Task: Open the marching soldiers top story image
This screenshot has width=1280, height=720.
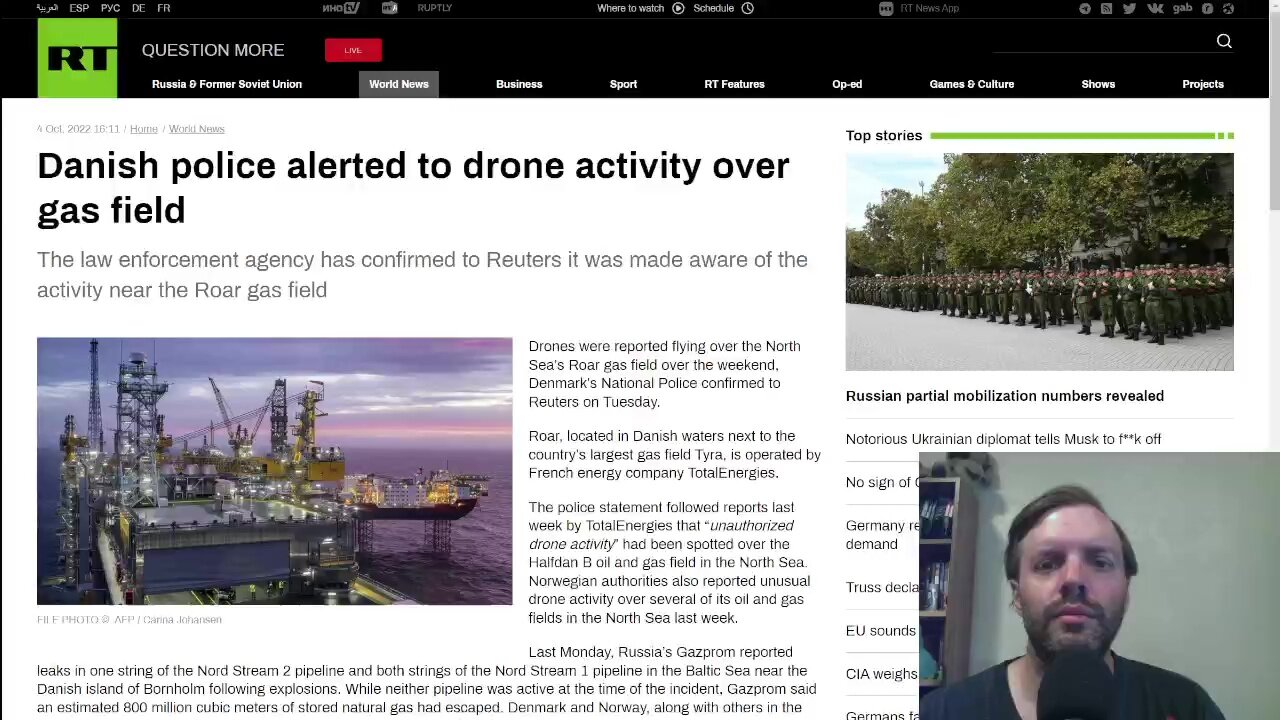Action: pyautogui.click(x=1039, y=262)
